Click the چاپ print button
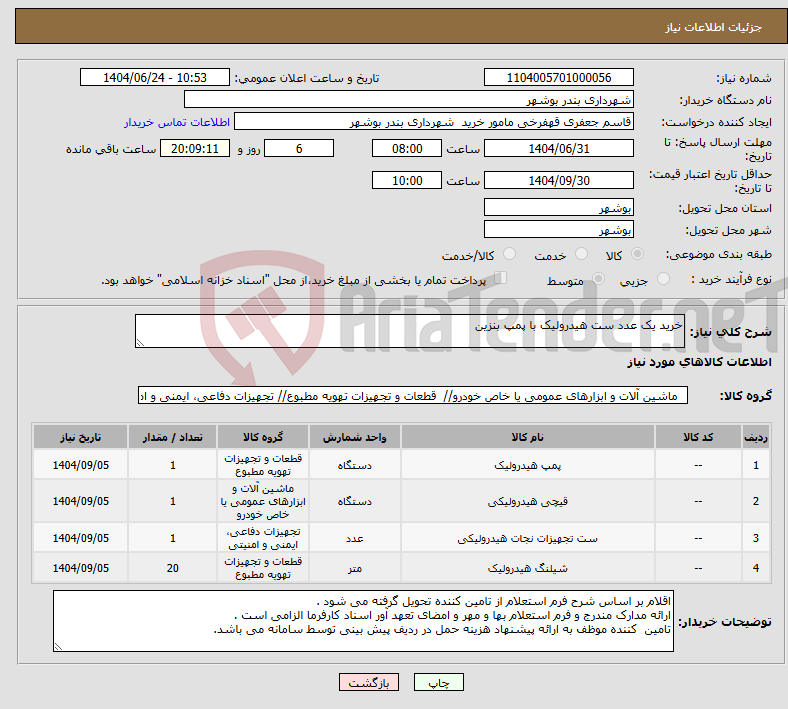The image size is (788, 709). pyautogui.click(x=439, y=682)
